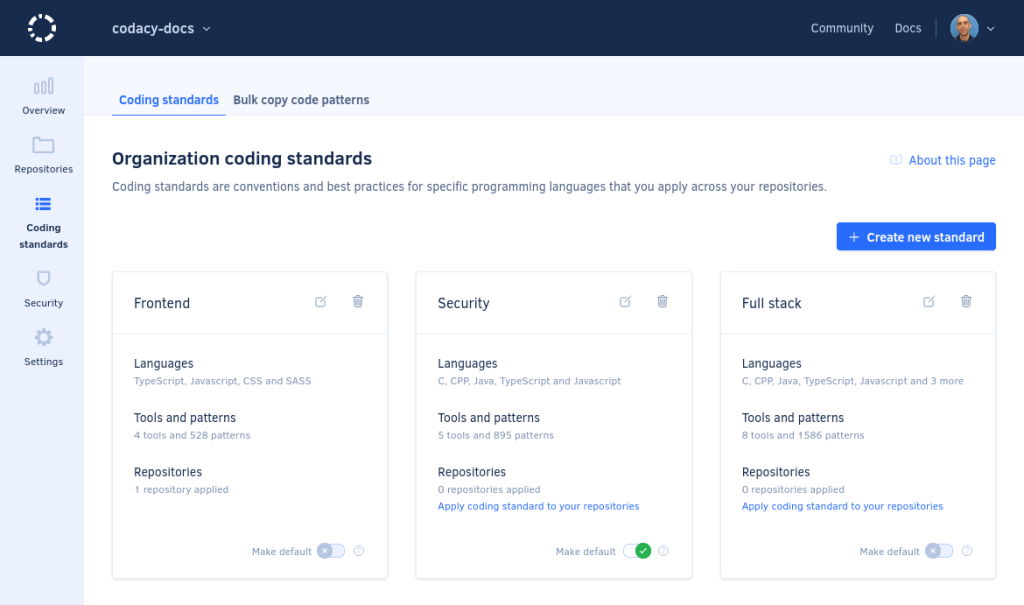Open the About this page link

(x=950, y=160)
